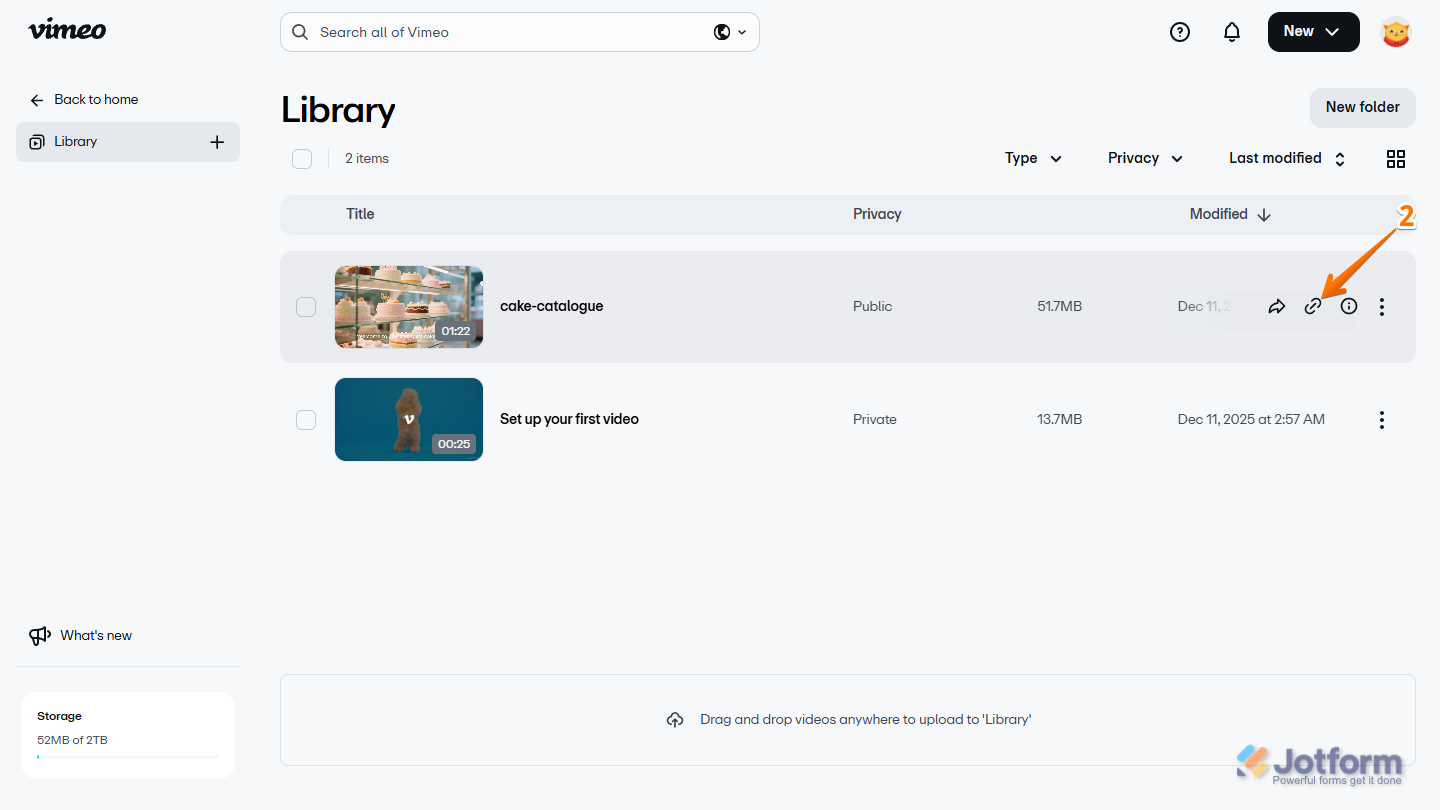Image resolution: width=1440 pixels, height=810 pixels.
Task: Open the share options for cake-catalogue
Action: pyautogui.click(x=1277, y=306)
